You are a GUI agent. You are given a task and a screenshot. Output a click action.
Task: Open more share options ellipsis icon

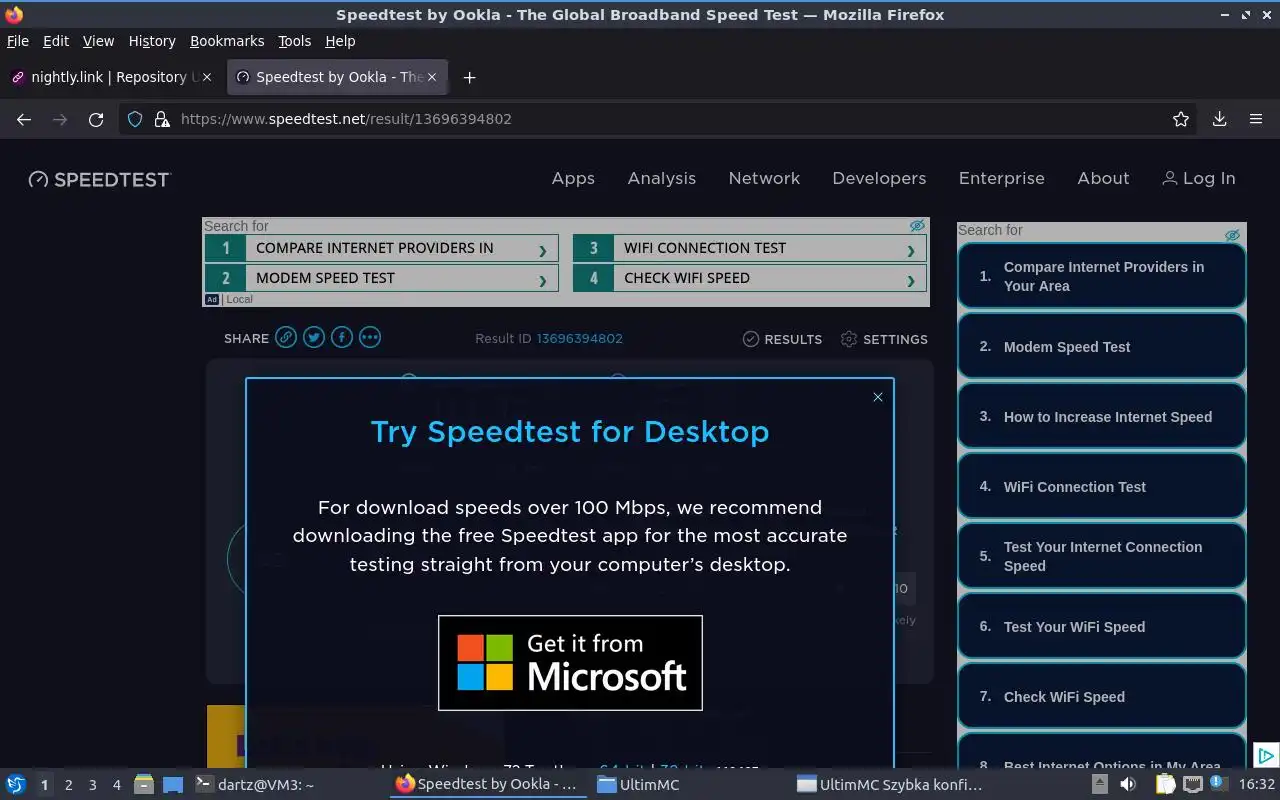point(370,337)
